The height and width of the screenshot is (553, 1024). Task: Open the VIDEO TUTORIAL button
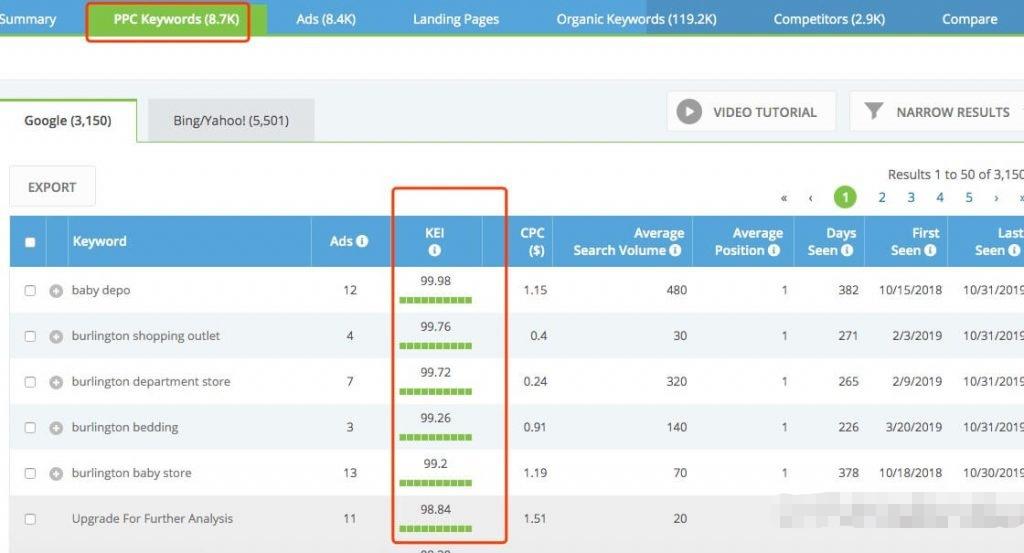tap(751, 112)
